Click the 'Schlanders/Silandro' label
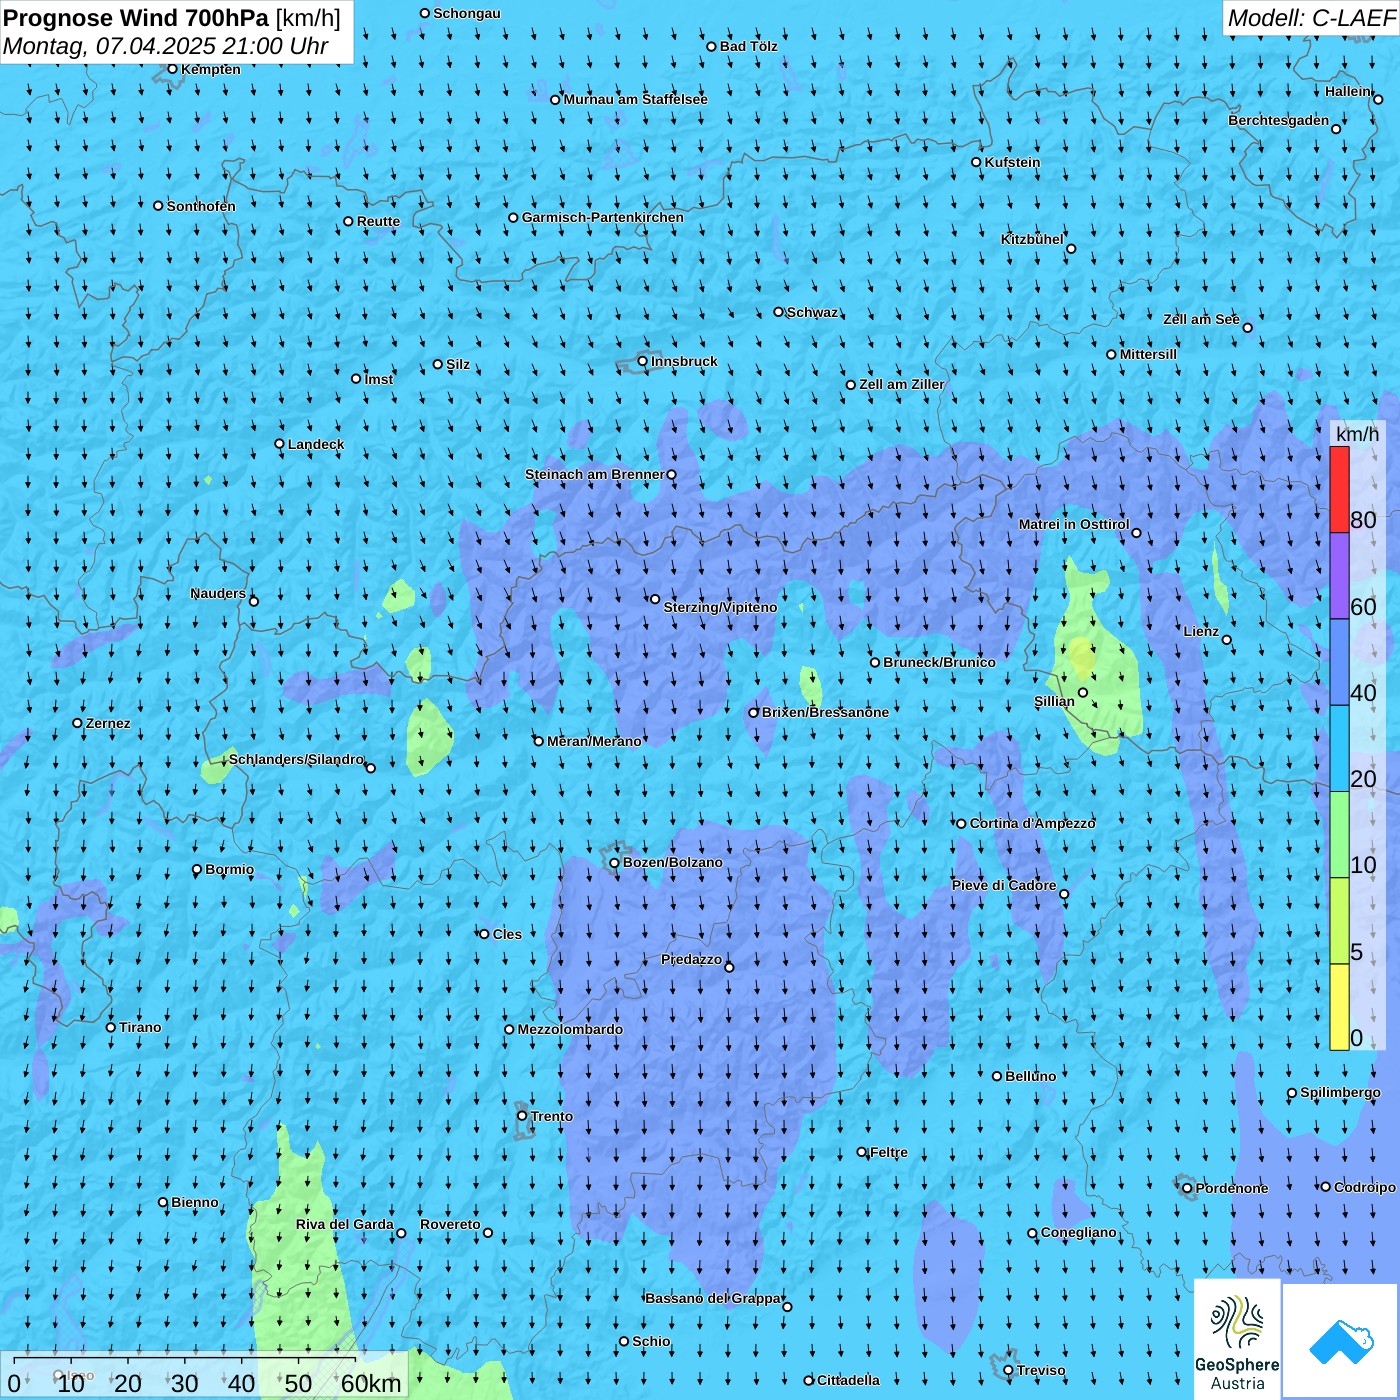Screen dimensions: 1400x1400 pyautogui.click(x=296, y=759)
